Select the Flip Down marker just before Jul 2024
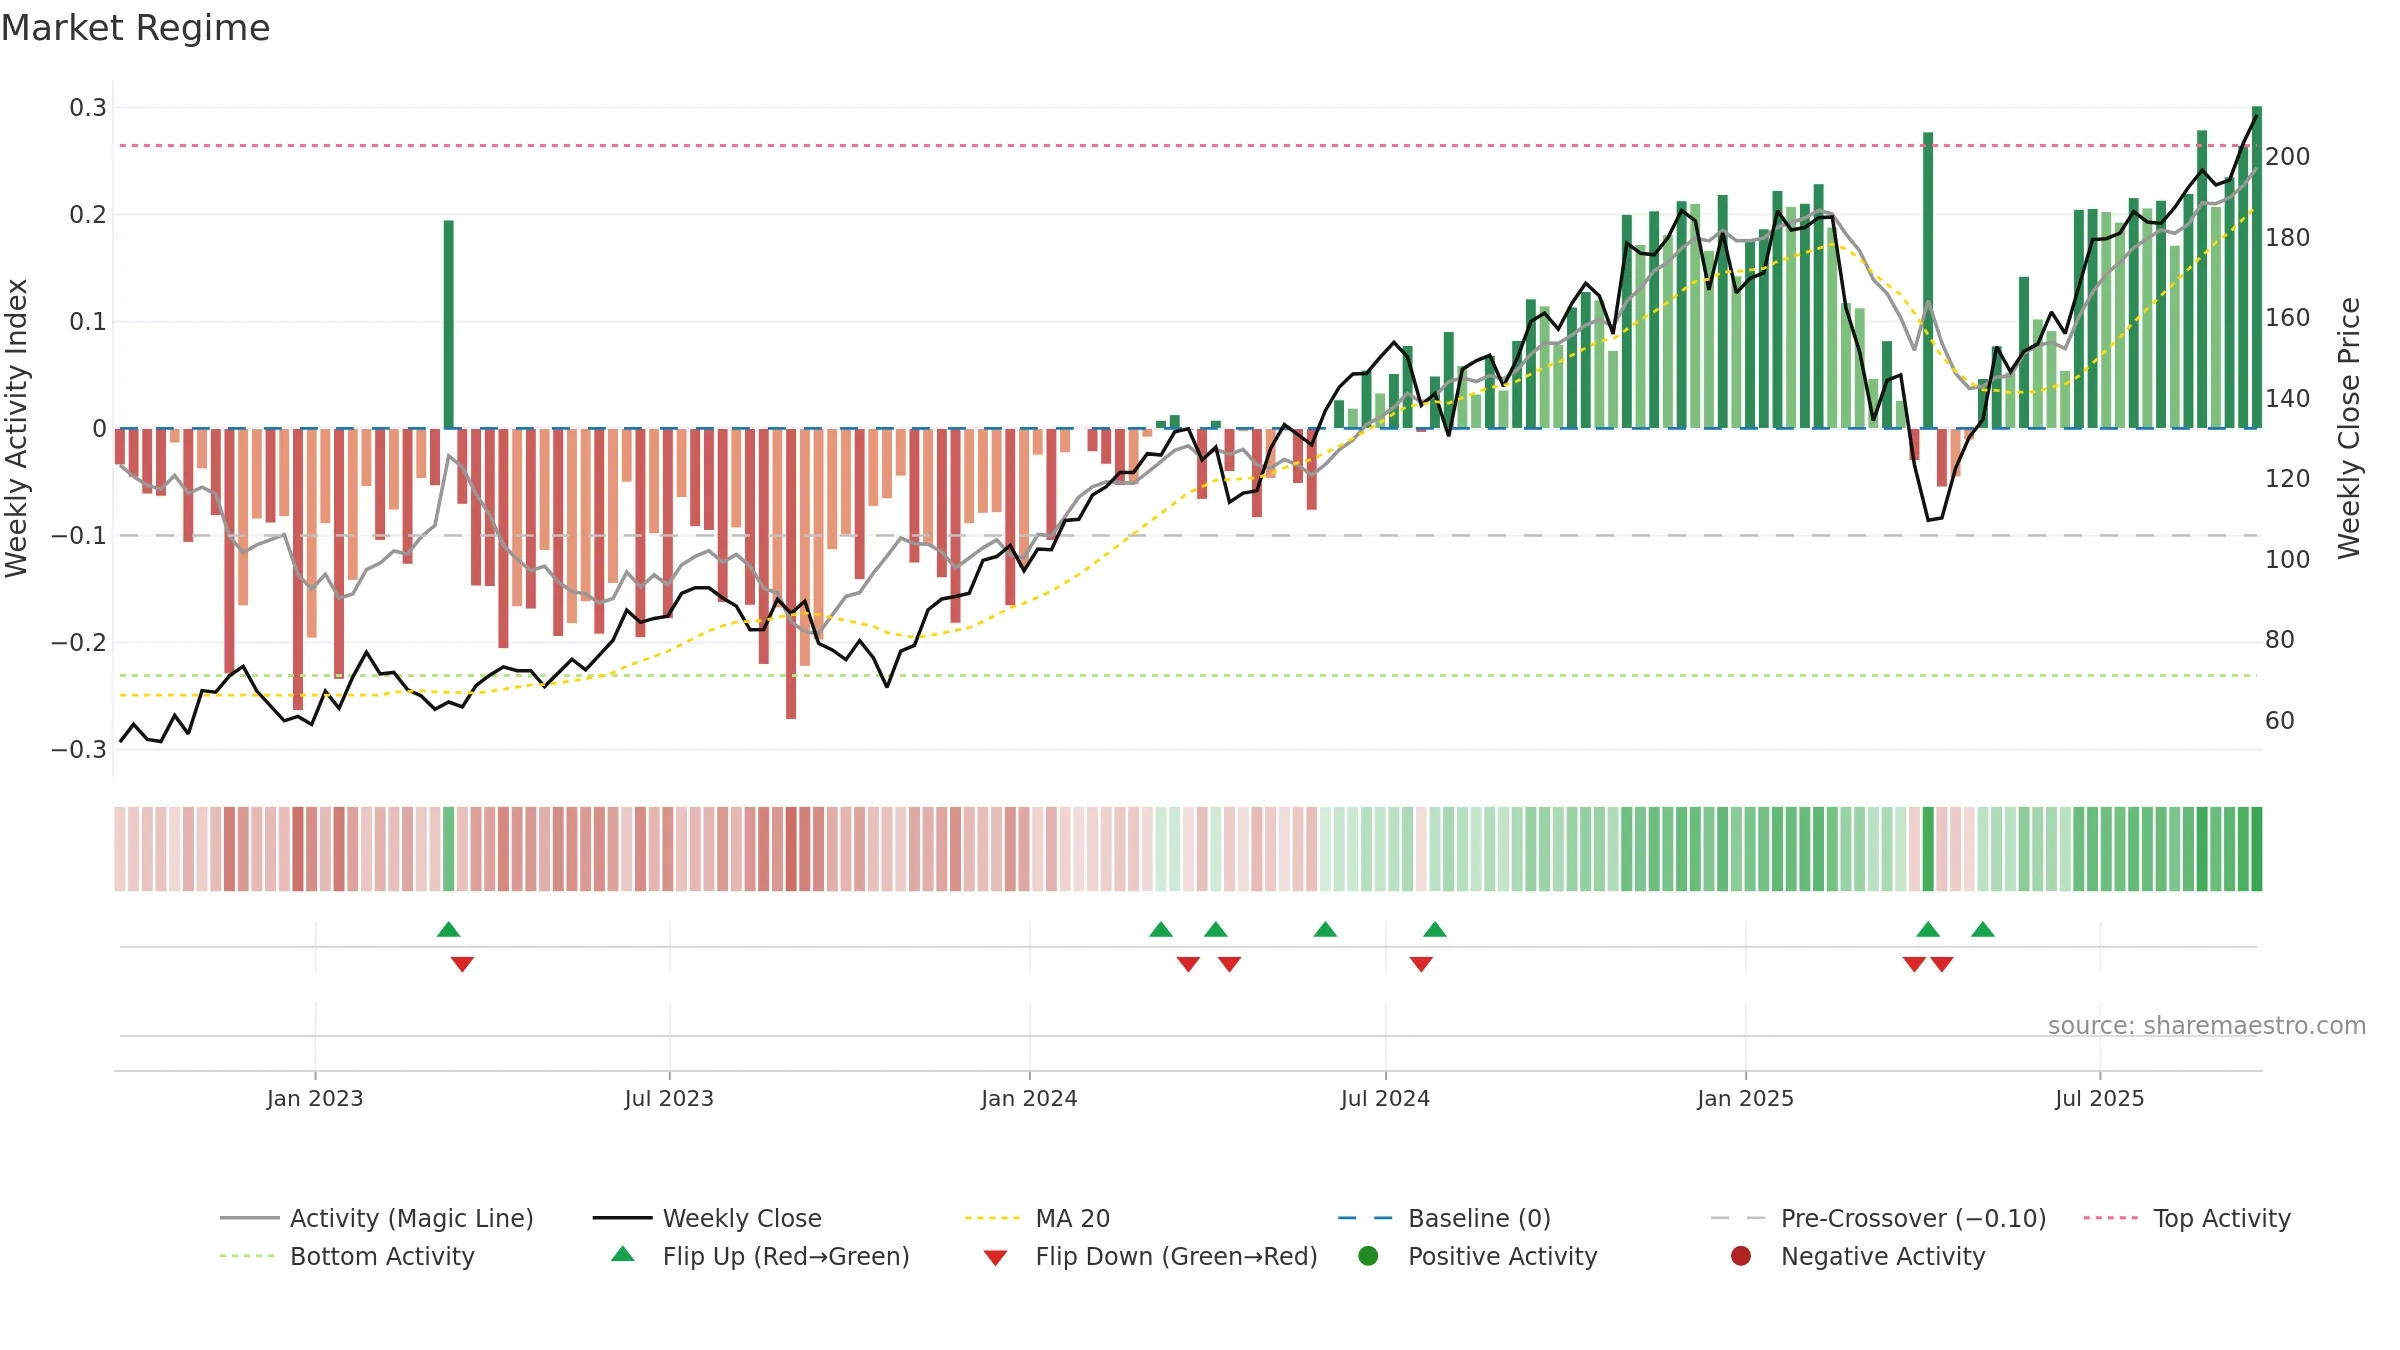 (1421, 964)
